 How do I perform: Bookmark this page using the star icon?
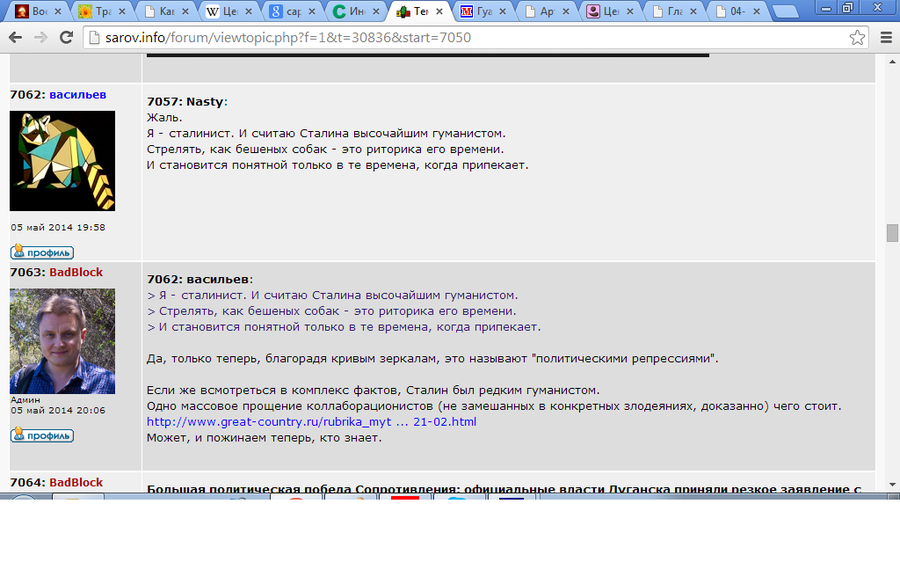[857, 38]
